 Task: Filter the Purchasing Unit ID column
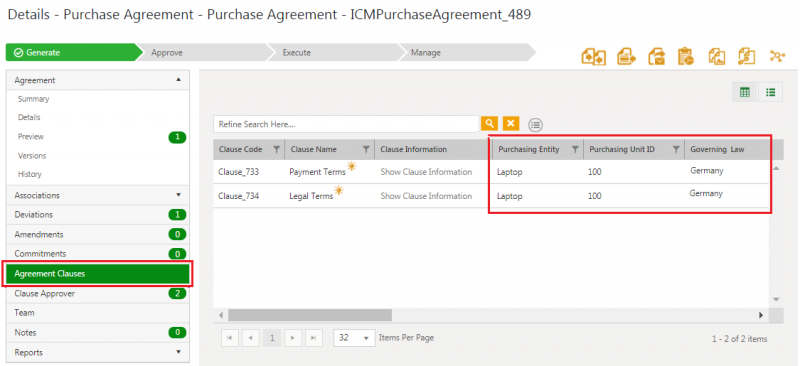tap(676, 150)
